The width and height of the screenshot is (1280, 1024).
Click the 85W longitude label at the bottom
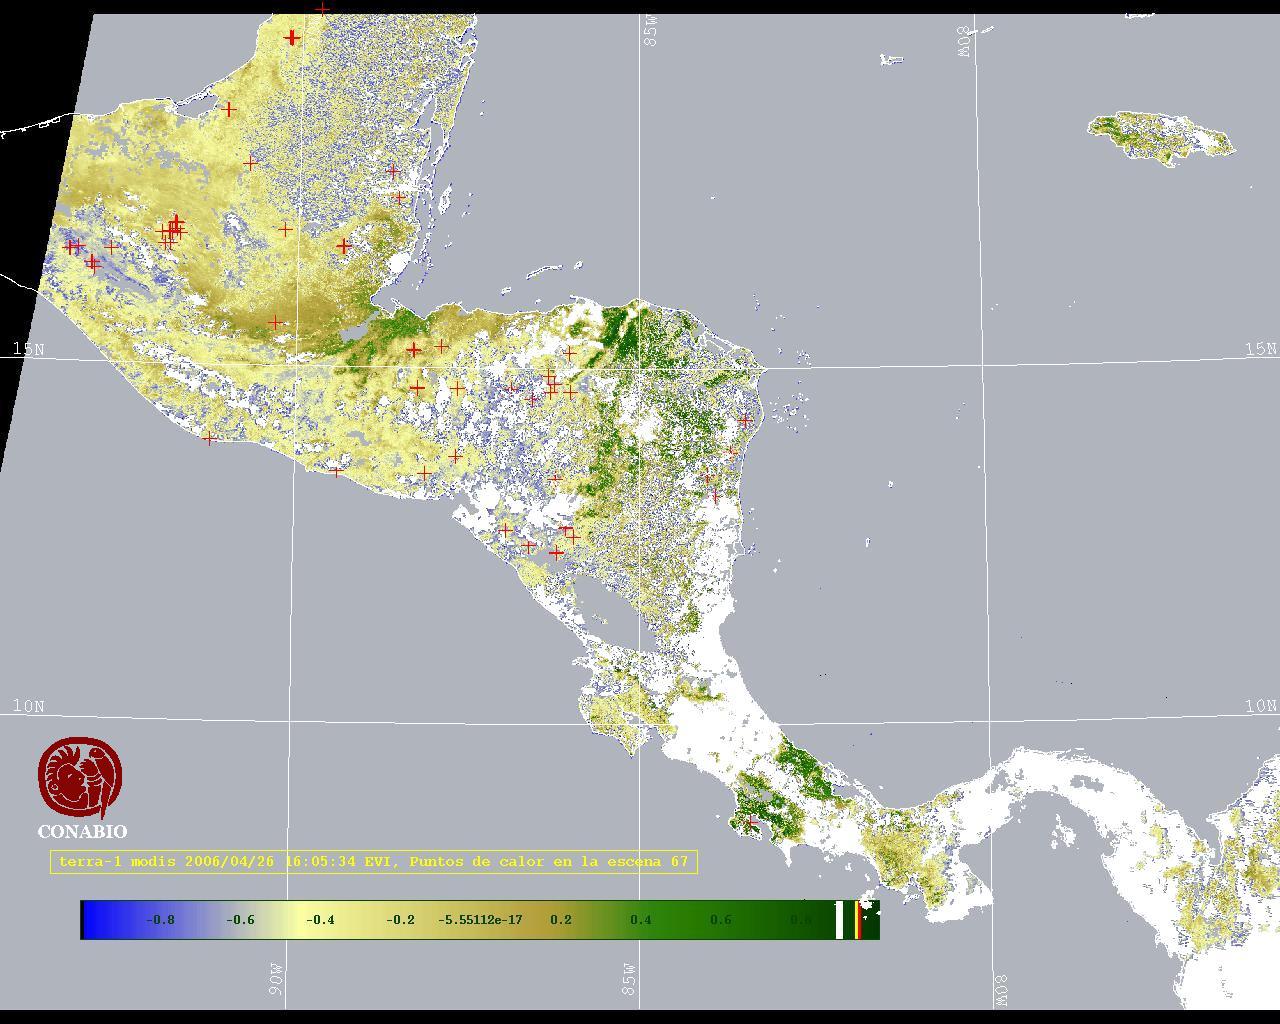click(629, 979)
